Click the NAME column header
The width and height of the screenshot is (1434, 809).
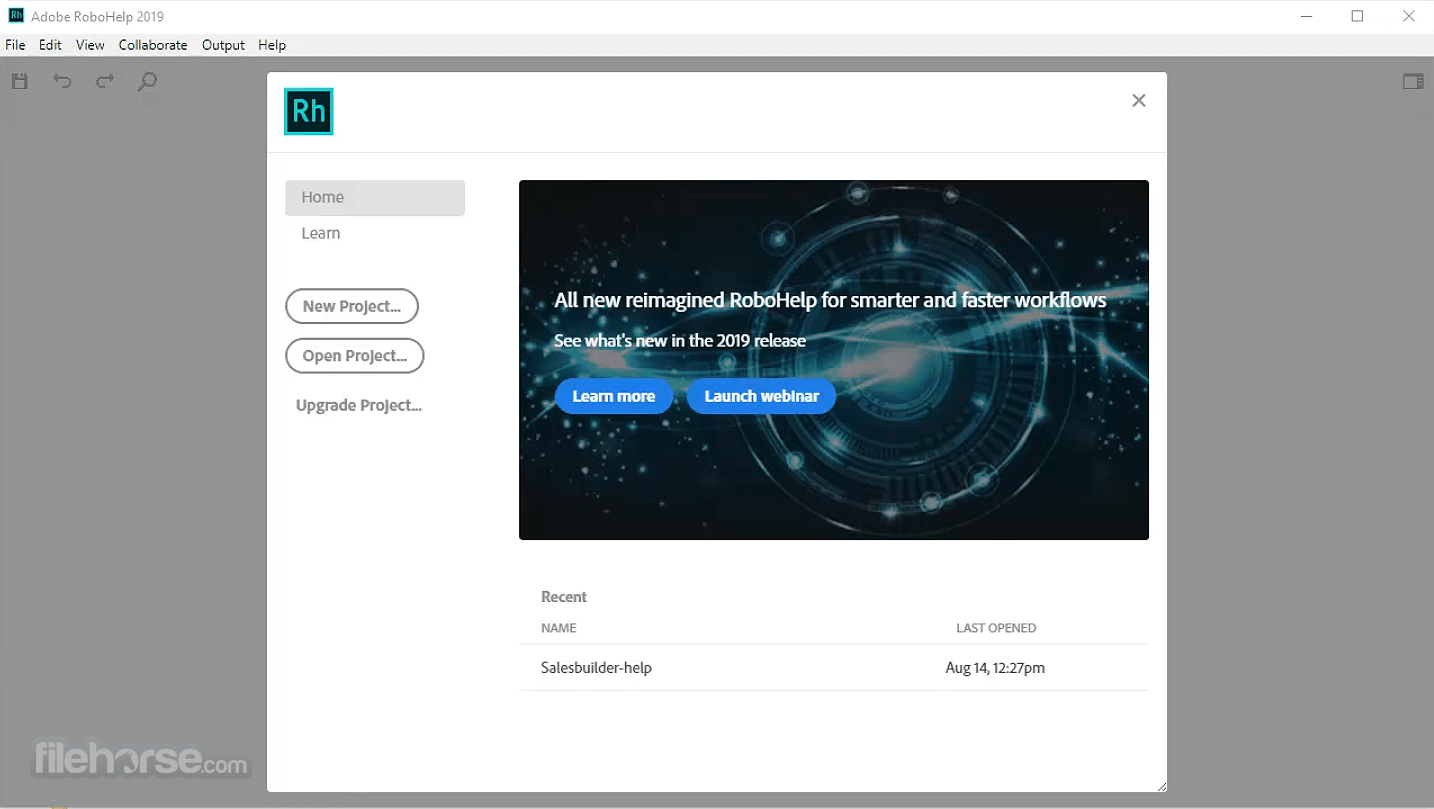(559, 628)
